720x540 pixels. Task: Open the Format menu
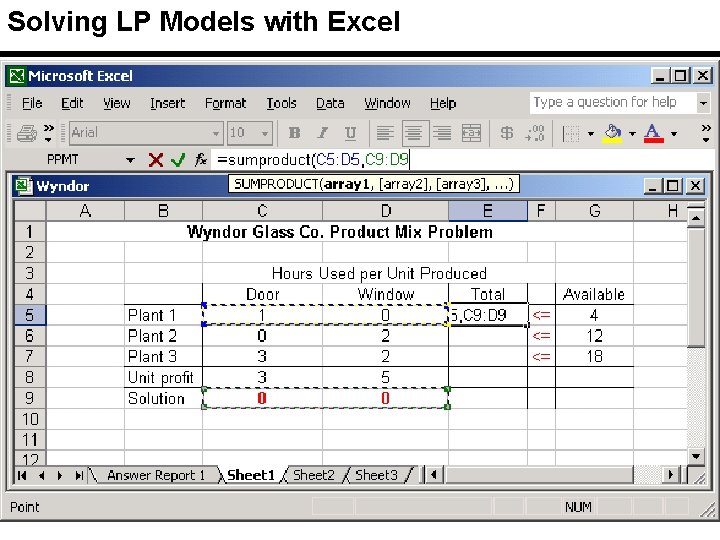[x=225, y=103]
